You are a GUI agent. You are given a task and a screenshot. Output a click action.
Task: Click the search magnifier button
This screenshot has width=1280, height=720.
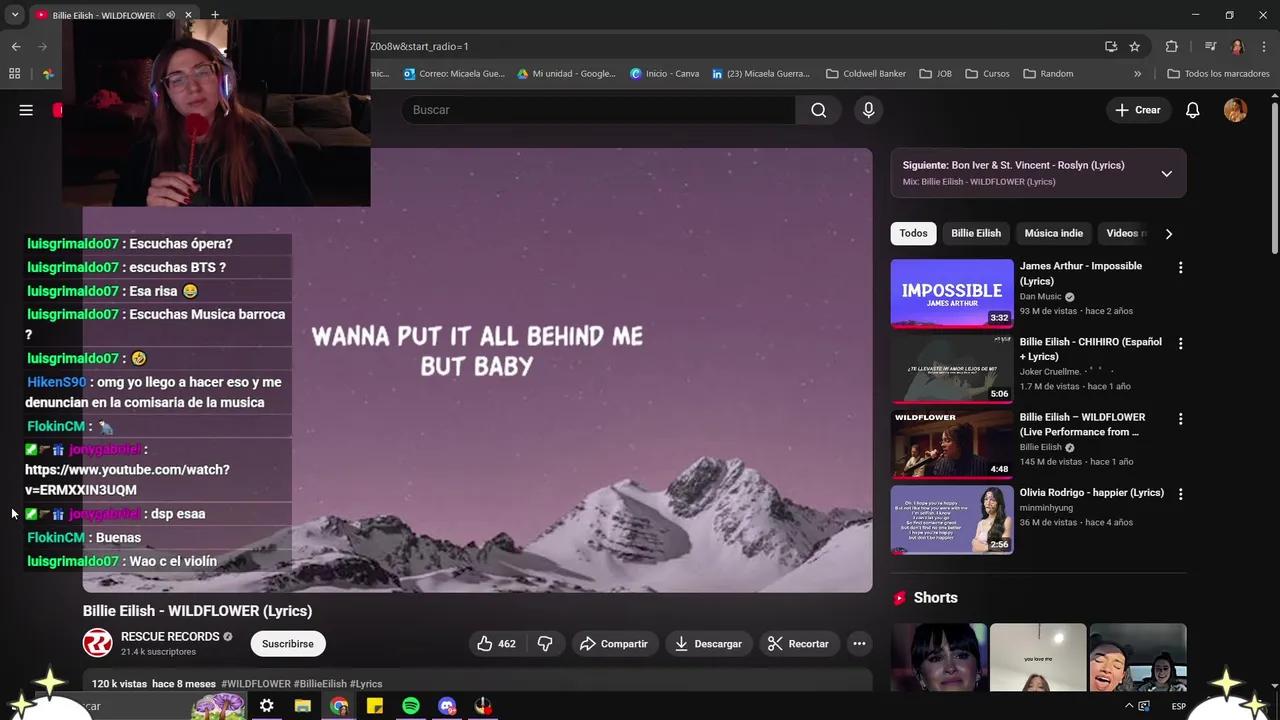[819, 110]
